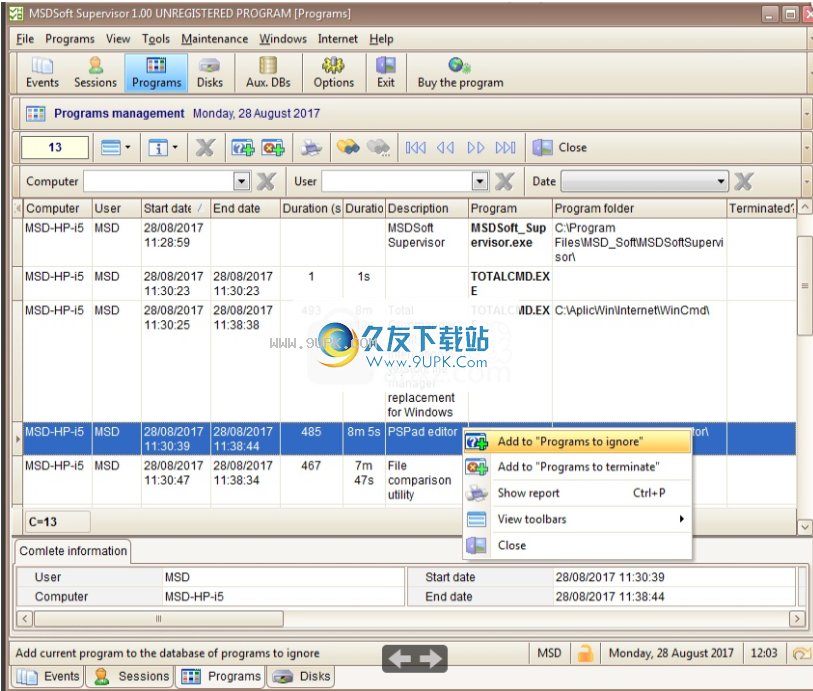This screenshot has height=691, width=813.
Task: Click the table scroll down arrow
Action: (804, 527)
